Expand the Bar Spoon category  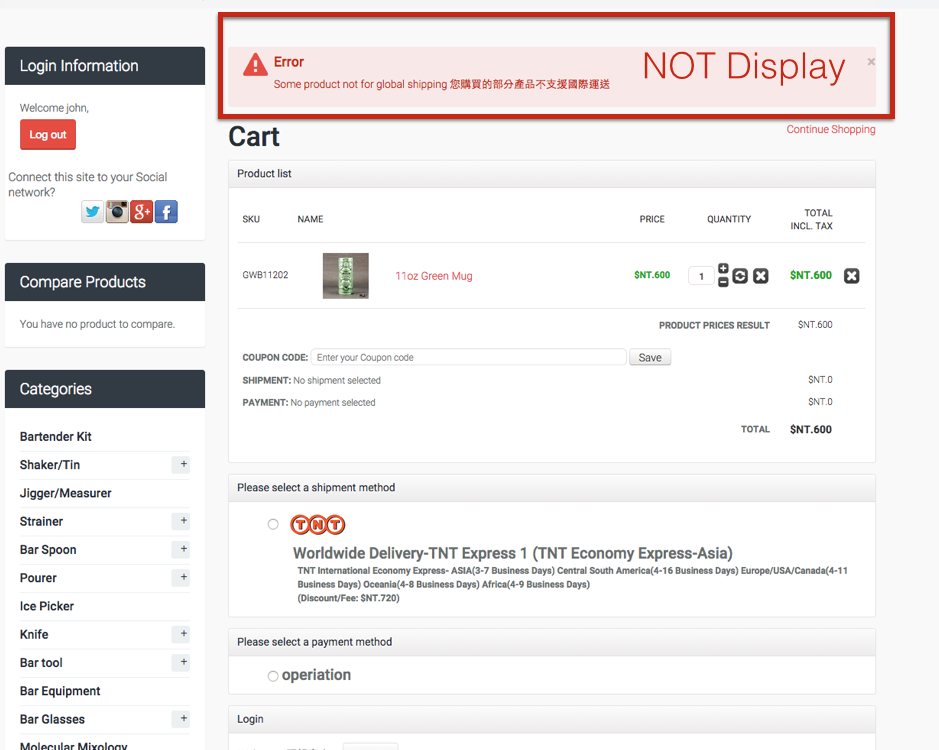click(181, 549)
